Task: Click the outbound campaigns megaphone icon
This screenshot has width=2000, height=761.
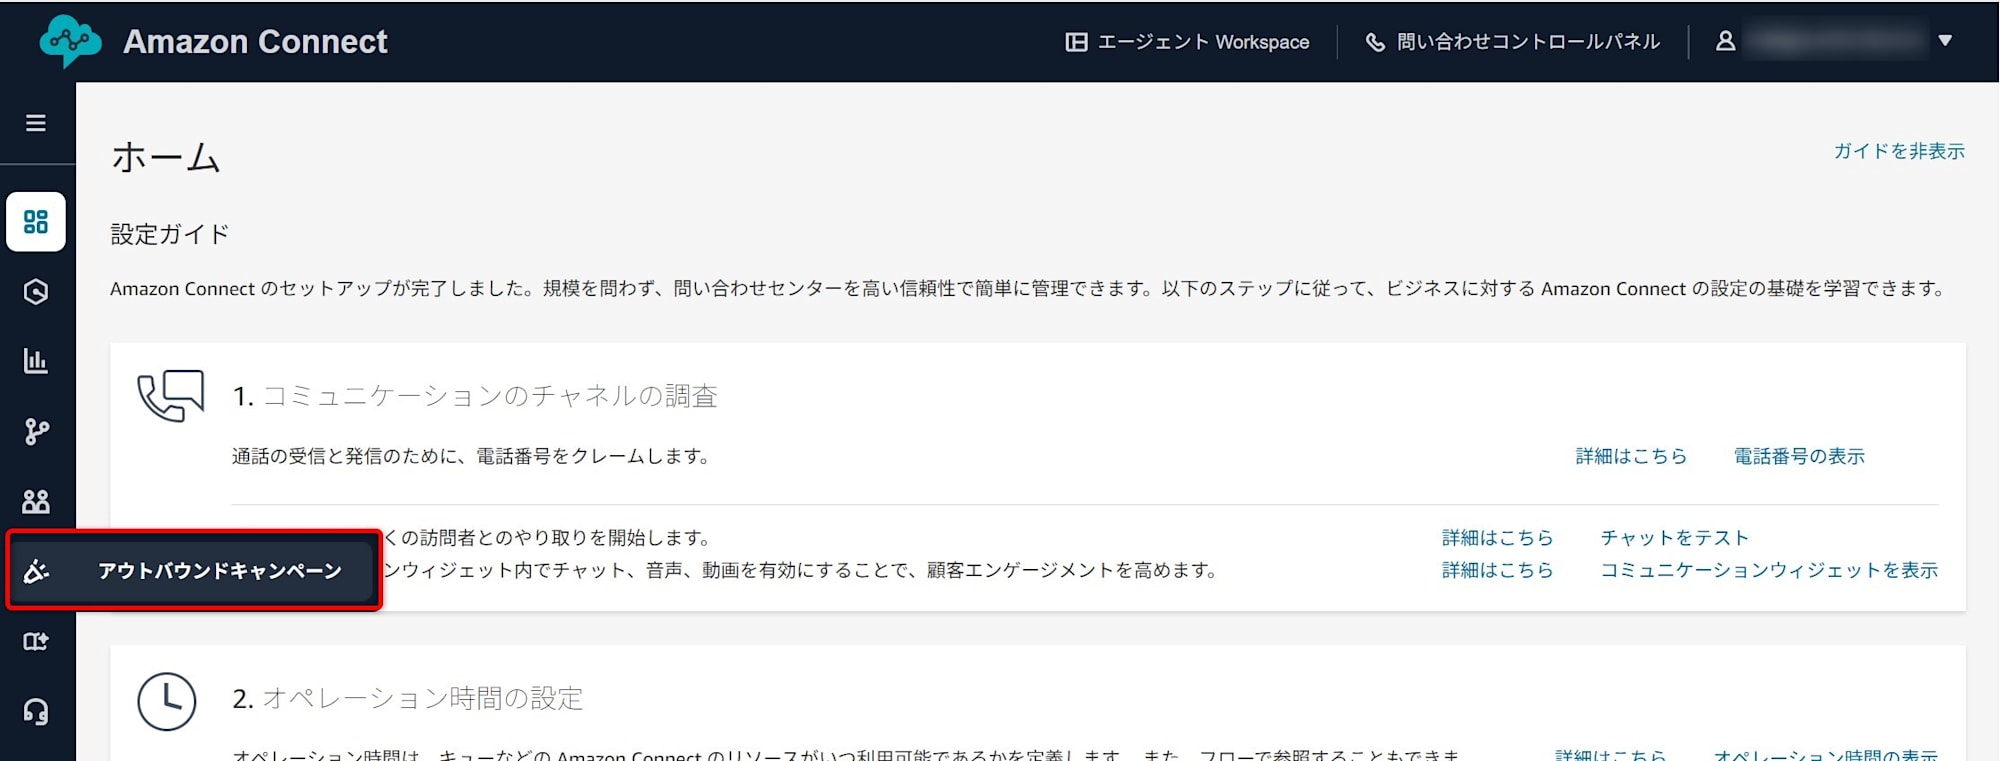Action: tap(36, 571)
